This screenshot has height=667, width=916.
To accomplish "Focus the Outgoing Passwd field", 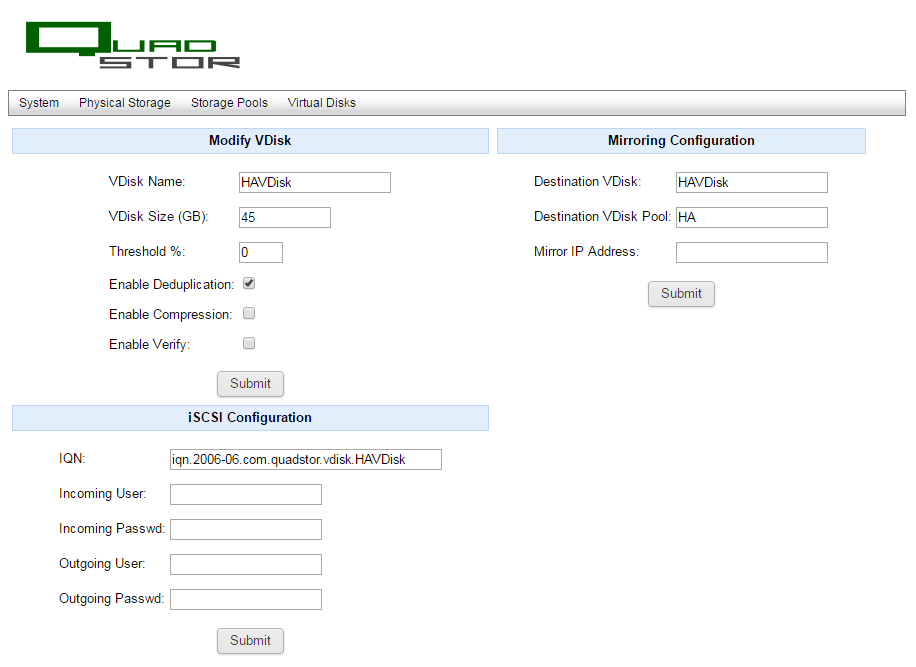I will 246,599.
